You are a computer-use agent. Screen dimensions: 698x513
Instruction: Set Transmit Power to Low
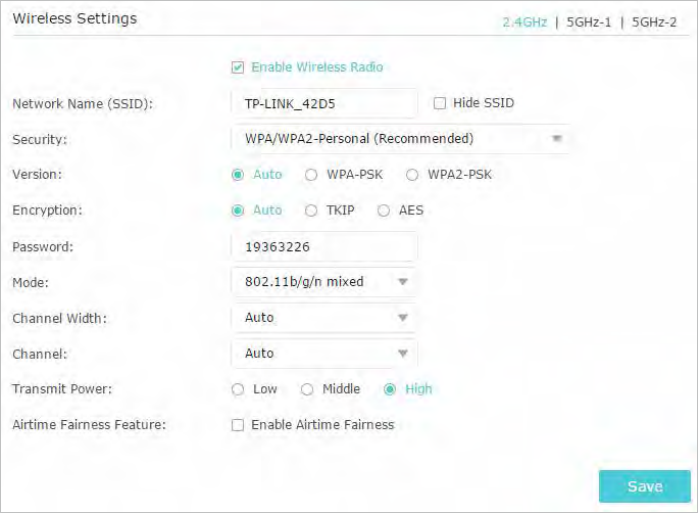point(238,390)
